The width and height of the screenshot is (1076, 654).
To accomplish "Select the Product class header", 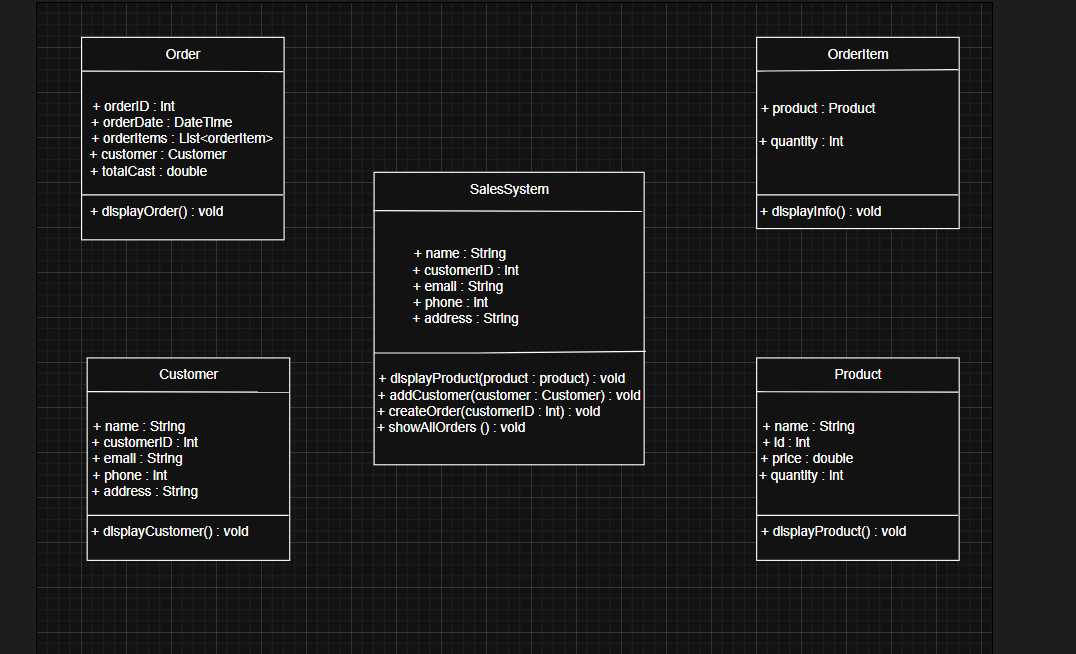I will pyautogui.click(x=858, y=375).
